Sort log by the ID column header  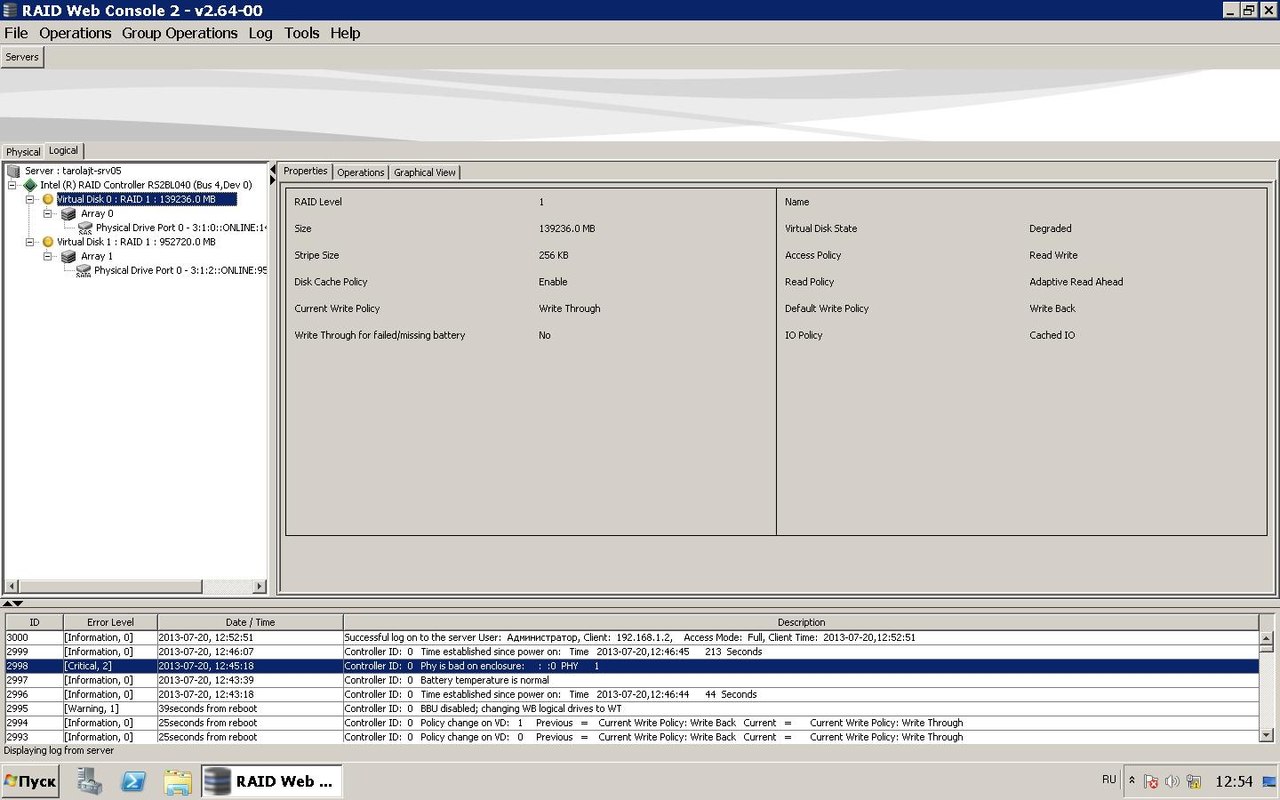[x=34, y=622]
